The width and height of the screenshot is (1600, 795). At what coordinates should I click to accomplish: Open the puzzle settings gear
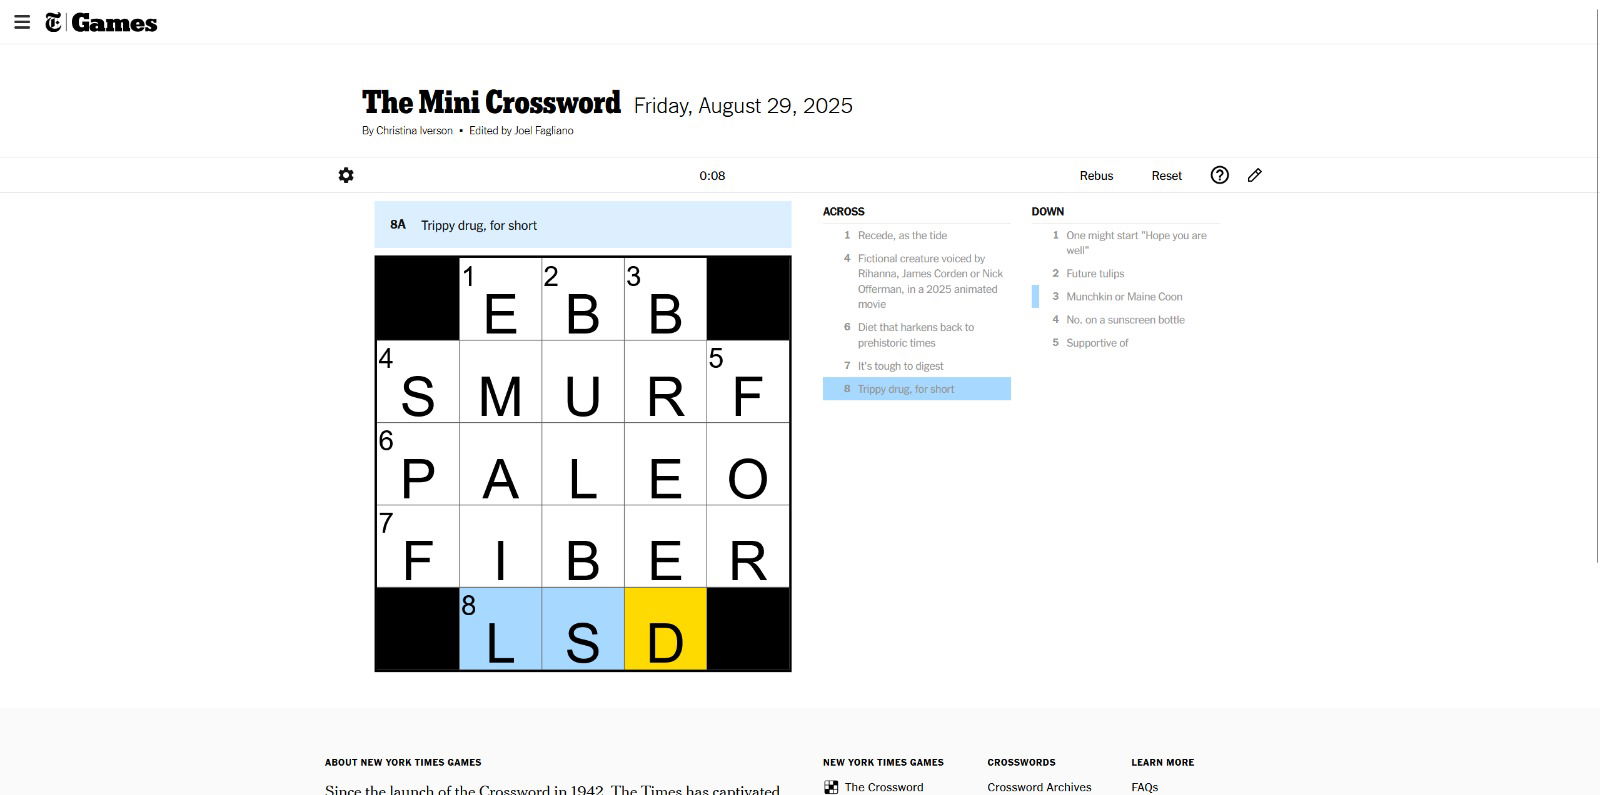pos(346,175)
